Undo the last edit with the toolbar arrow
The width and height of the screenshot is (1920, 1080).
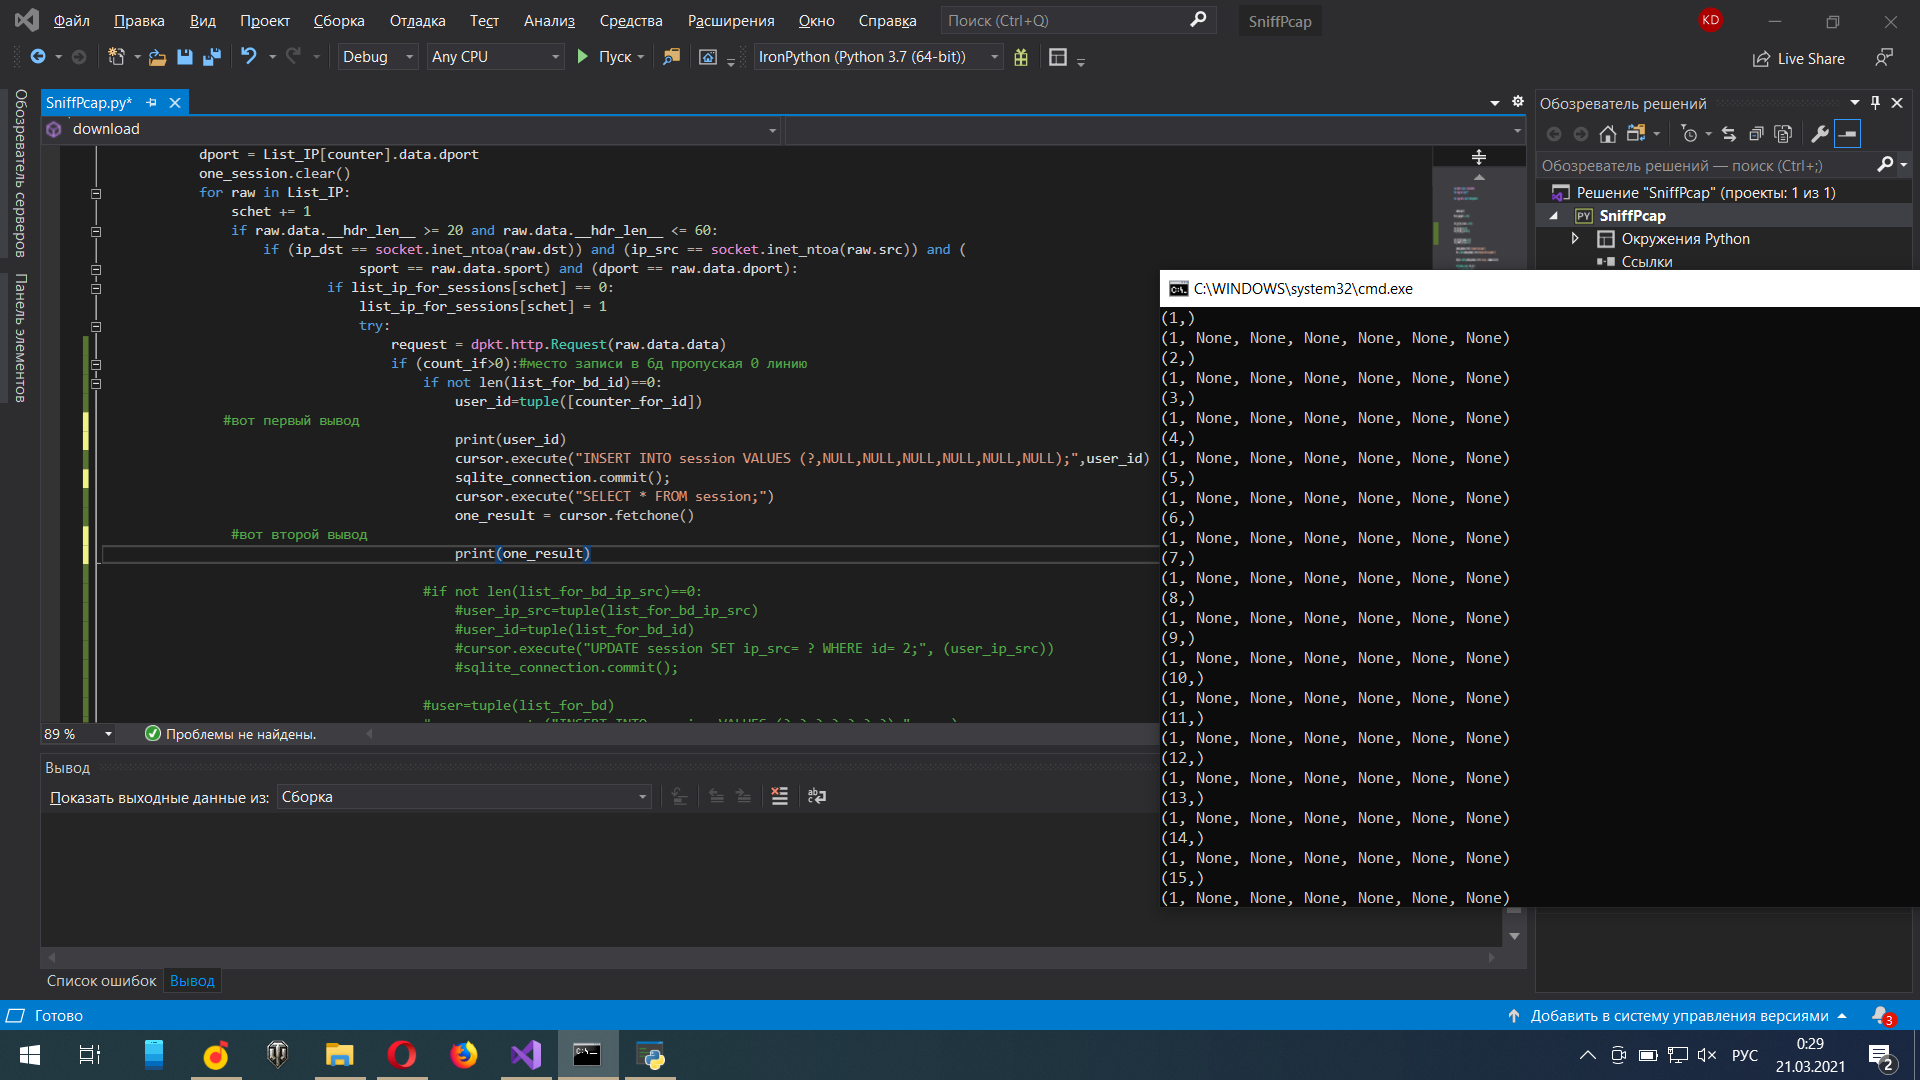pyautogui.click(x=248, y=57)
